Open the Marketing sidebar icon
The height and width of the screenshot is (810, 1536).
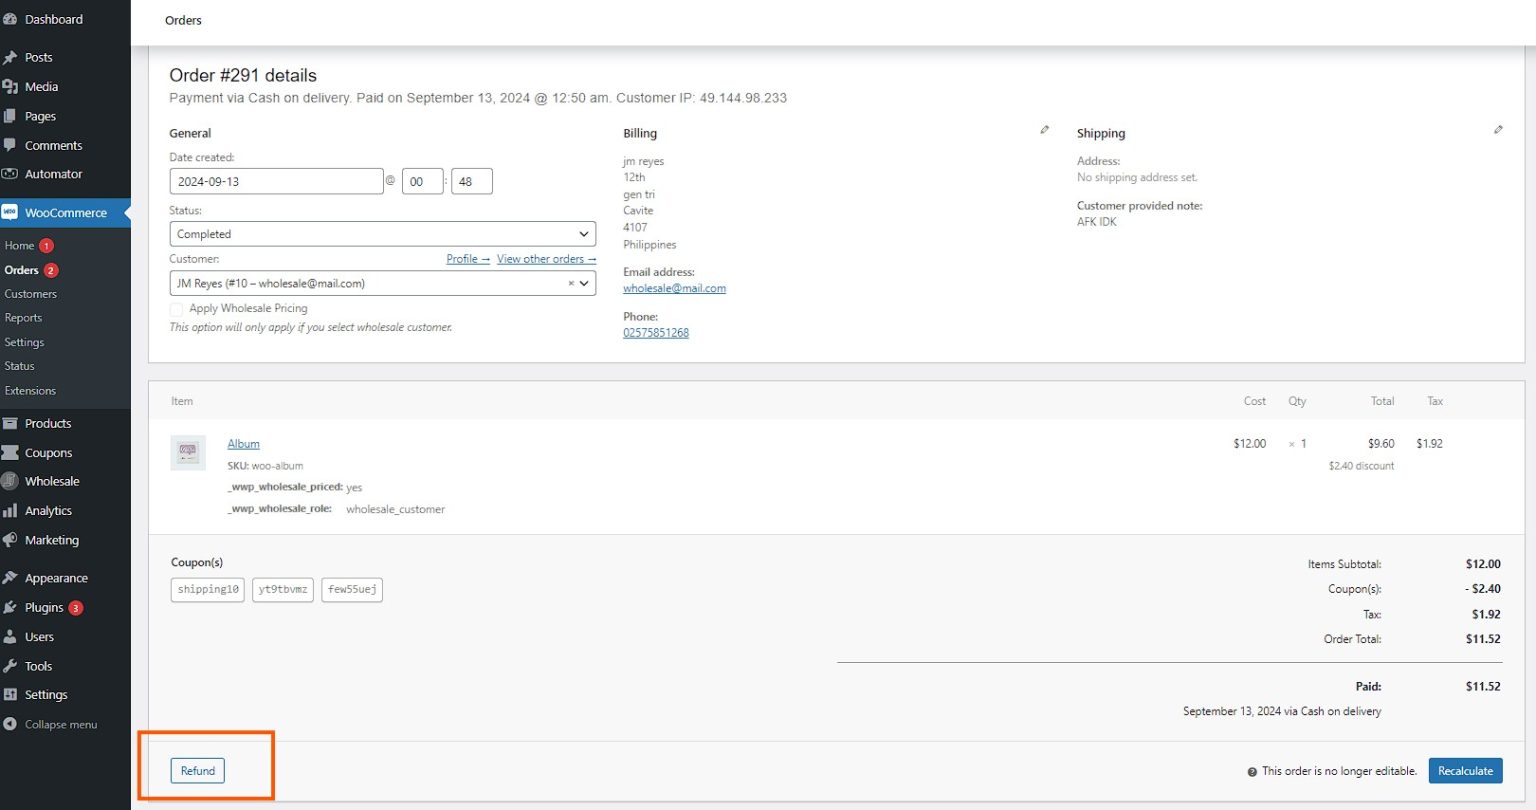click(x=15, y=540)
